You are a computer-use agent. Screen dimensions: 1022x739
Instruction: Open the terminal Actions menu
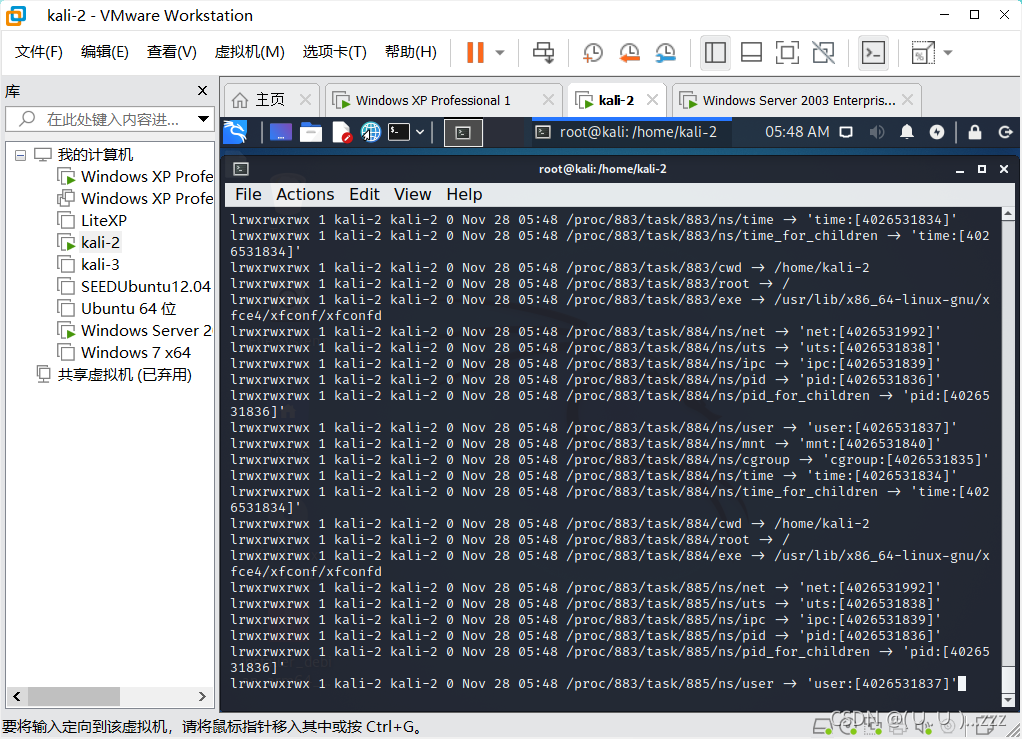tap(305, 194)
